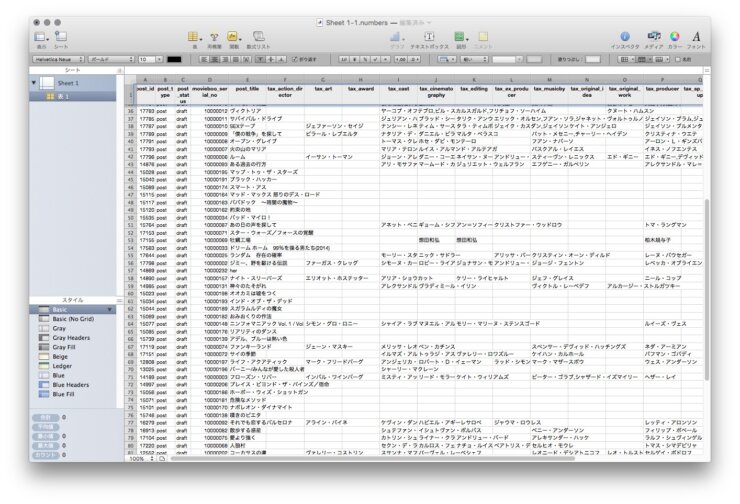Apply the Ledger table style
The width and height of the screenshot is (740, 504).
[73, 366]
